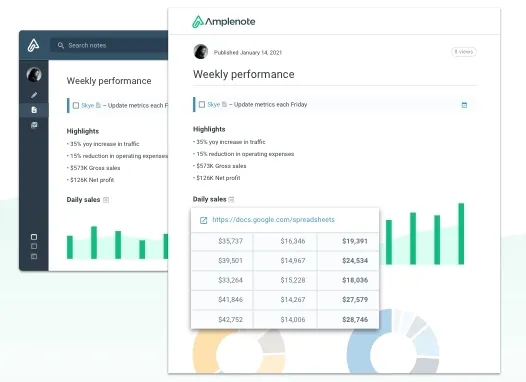Select the pencil (jots) icon in the sidebar

pyautogui.click(x=34, y=95)
